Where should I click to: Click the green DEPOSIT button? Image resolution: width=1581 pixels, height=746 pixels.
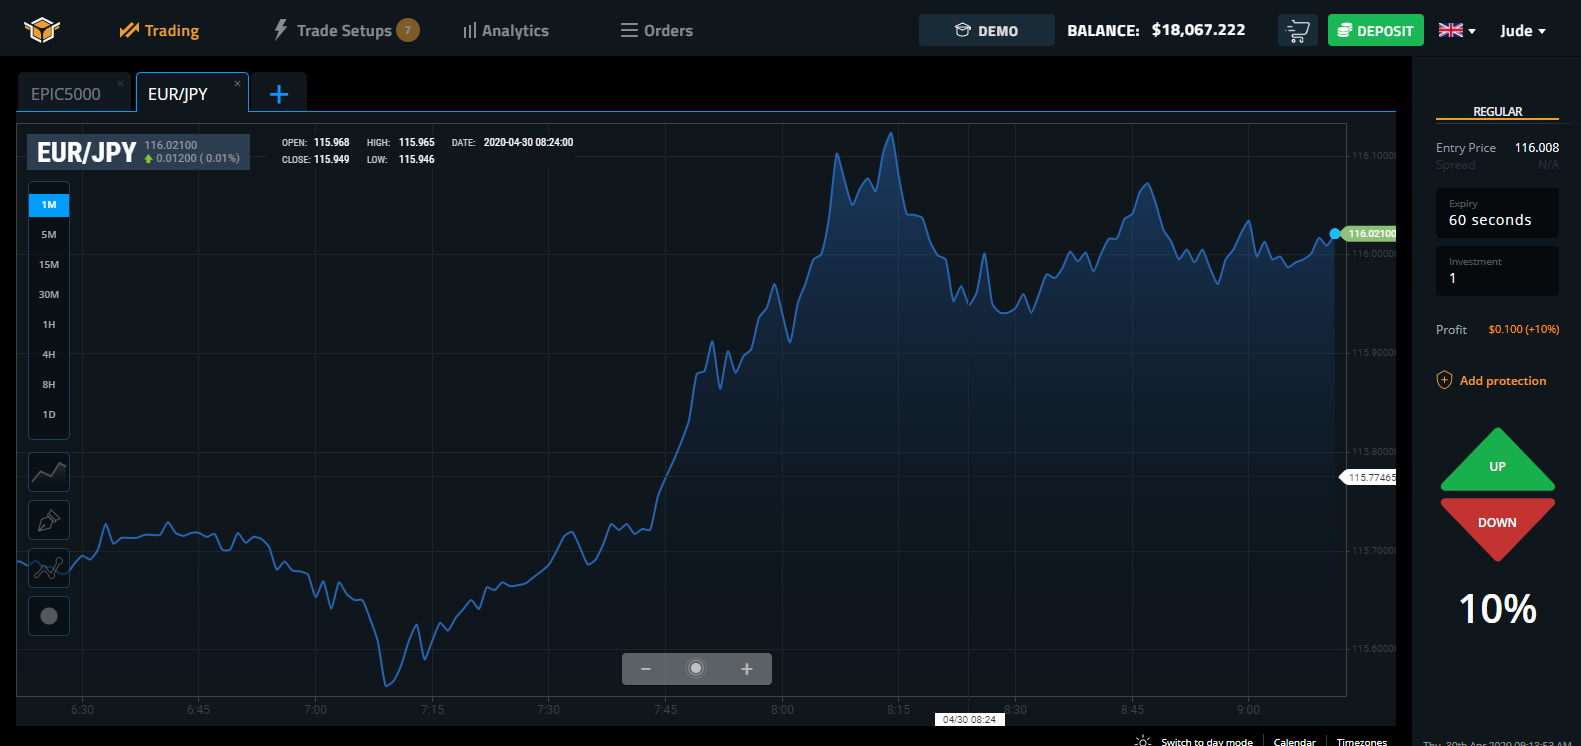click(1376, 30)
